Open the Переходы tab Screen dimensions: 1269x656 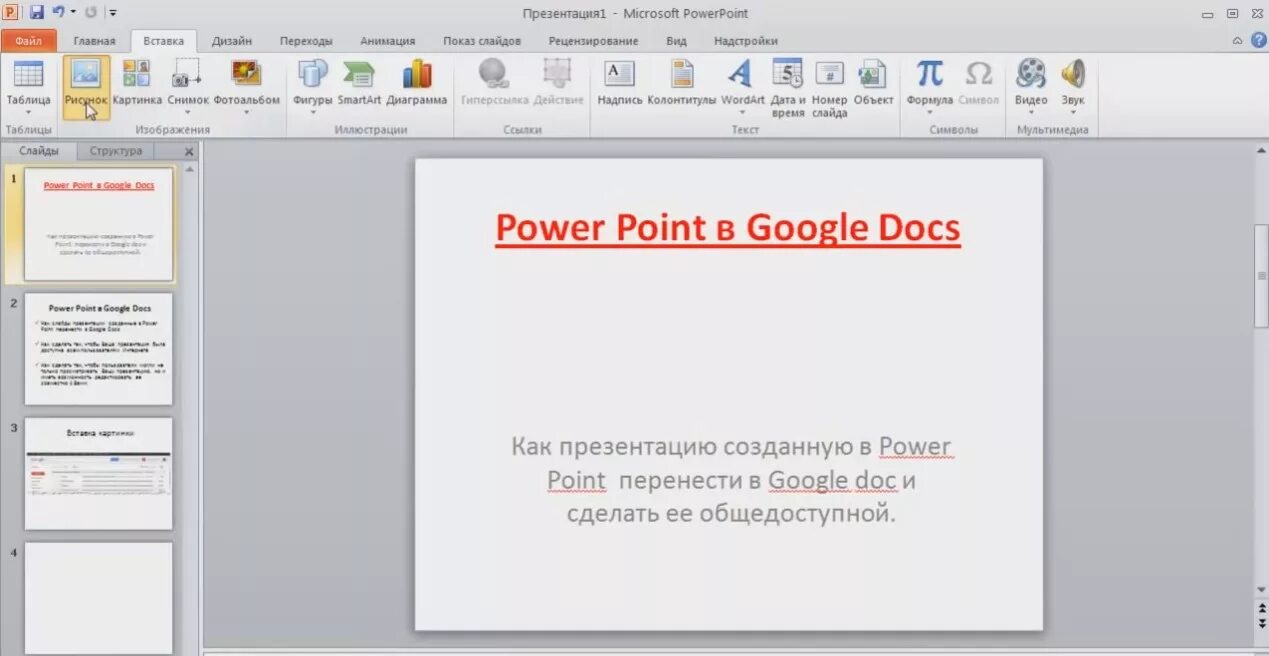pyautogui.click(x=306, y=41)
